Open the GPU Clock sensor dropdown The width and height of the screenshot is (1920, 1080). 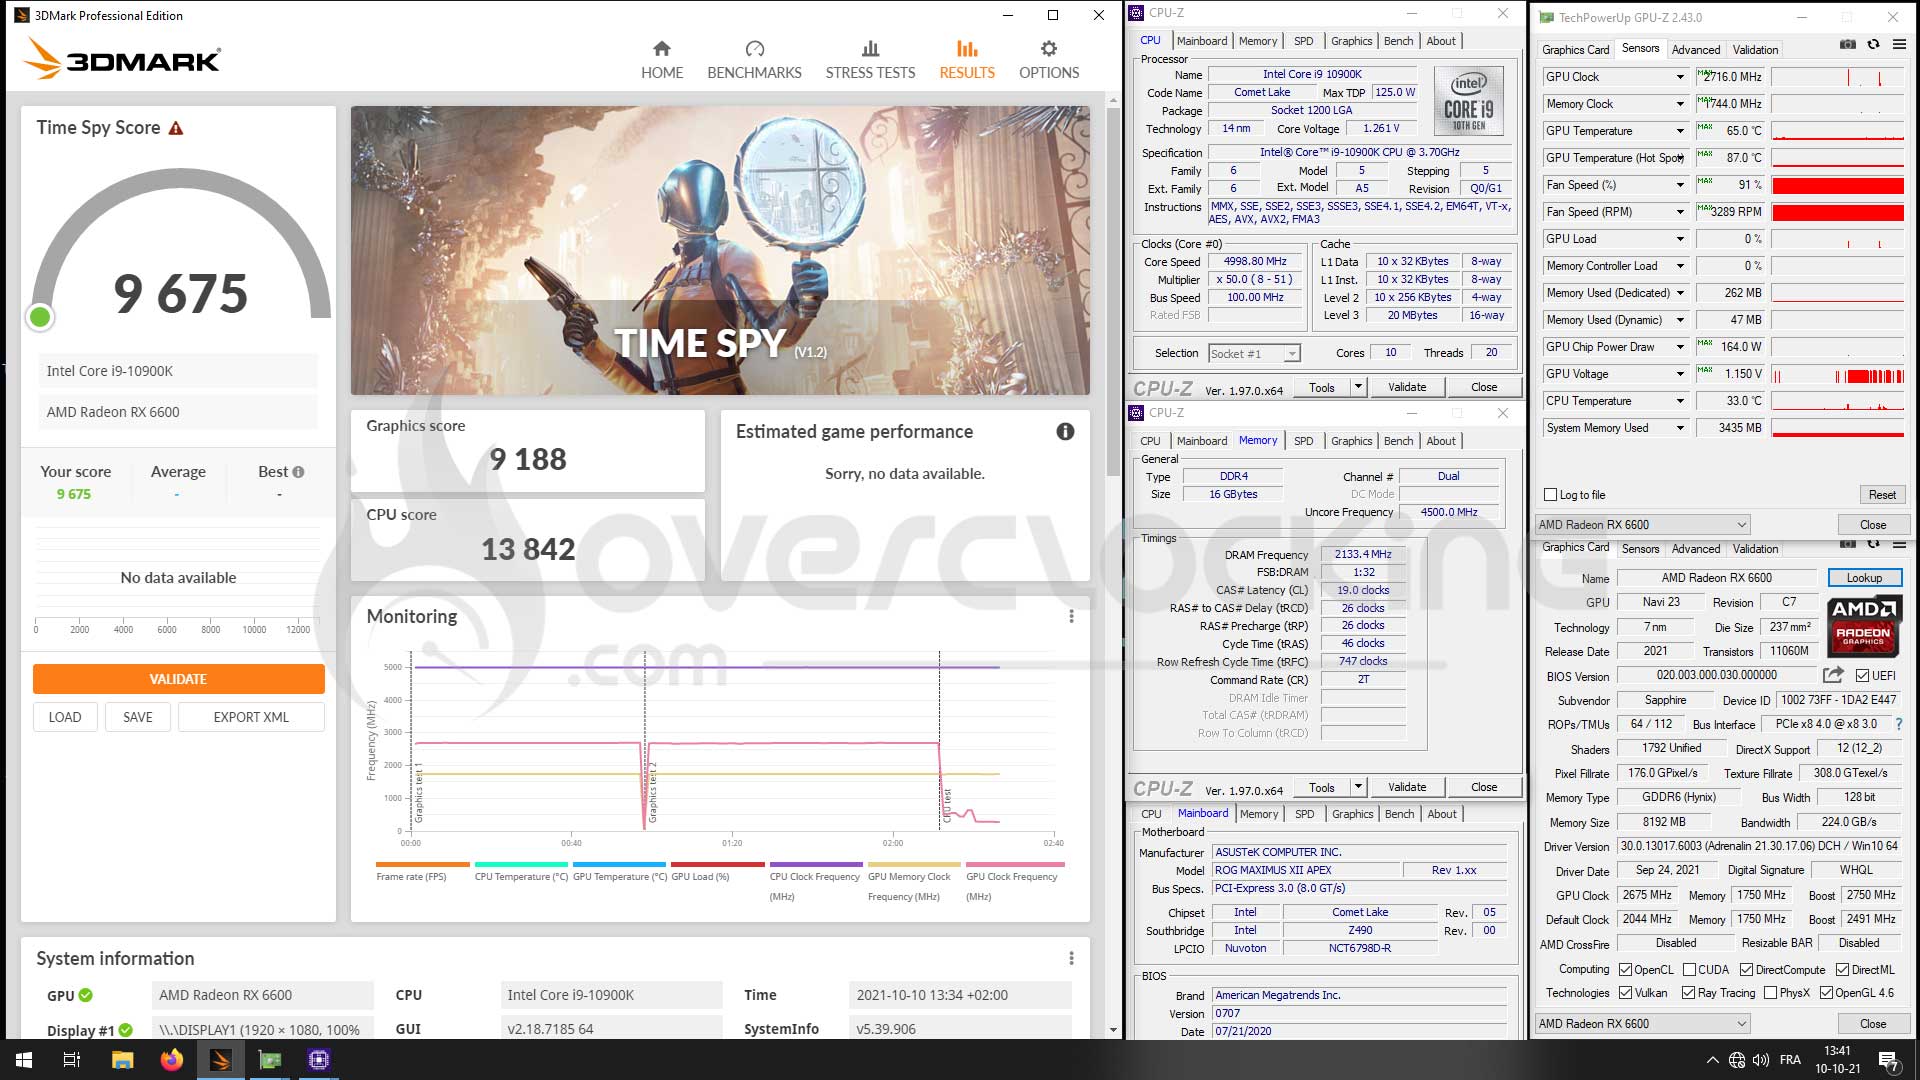1680,77
